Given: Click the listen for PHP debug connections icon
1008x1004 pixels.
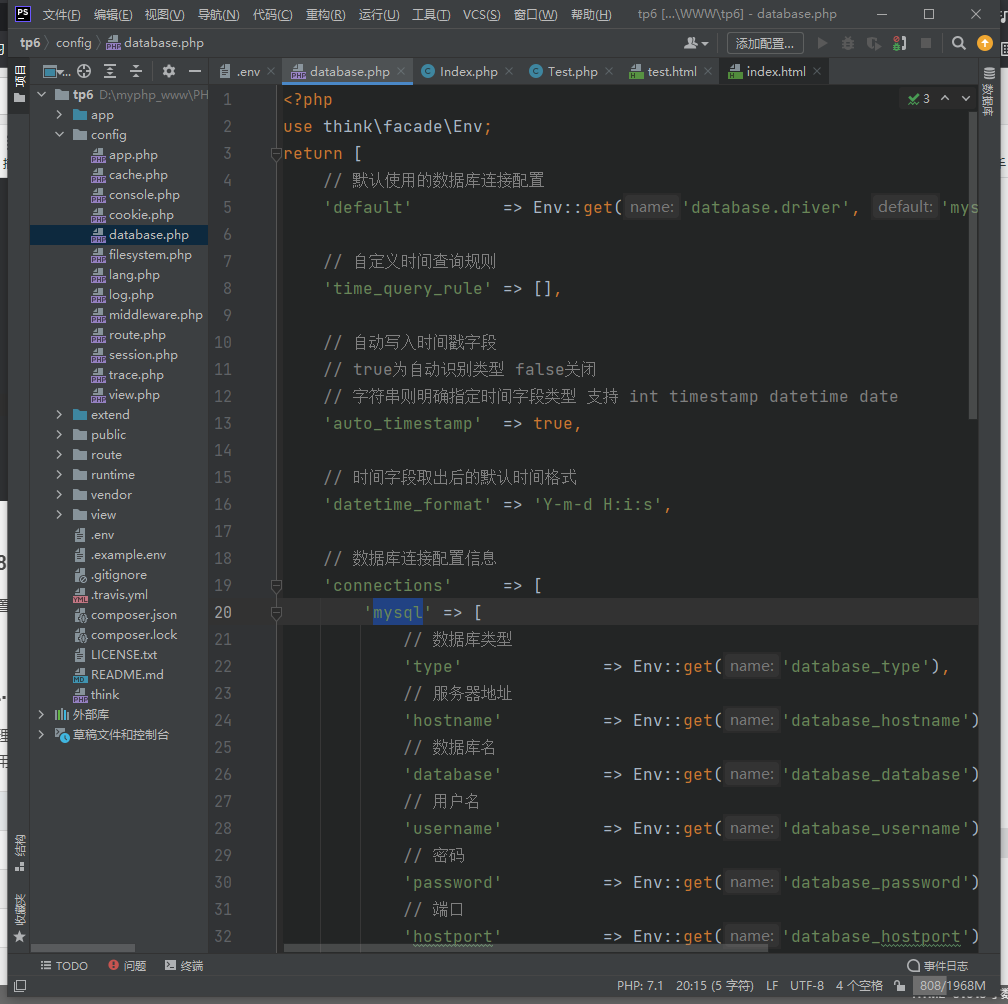Looking at the screenshot, I should (899, 43).
